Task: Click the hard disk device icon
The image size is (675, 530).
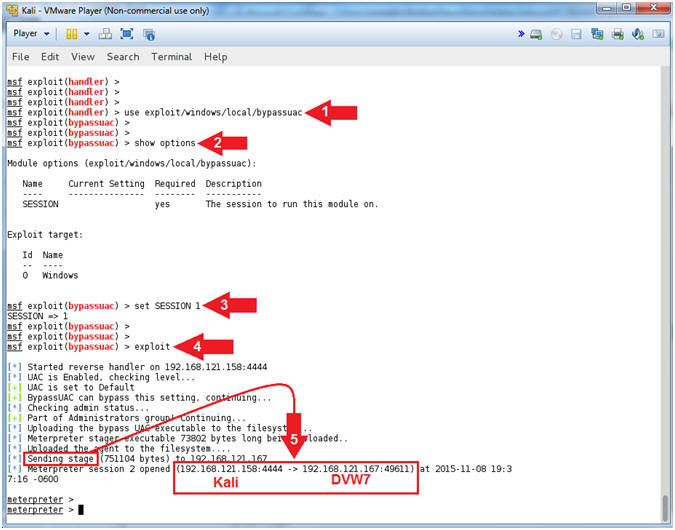Action: pyautogui.click(x=536, y=34)
